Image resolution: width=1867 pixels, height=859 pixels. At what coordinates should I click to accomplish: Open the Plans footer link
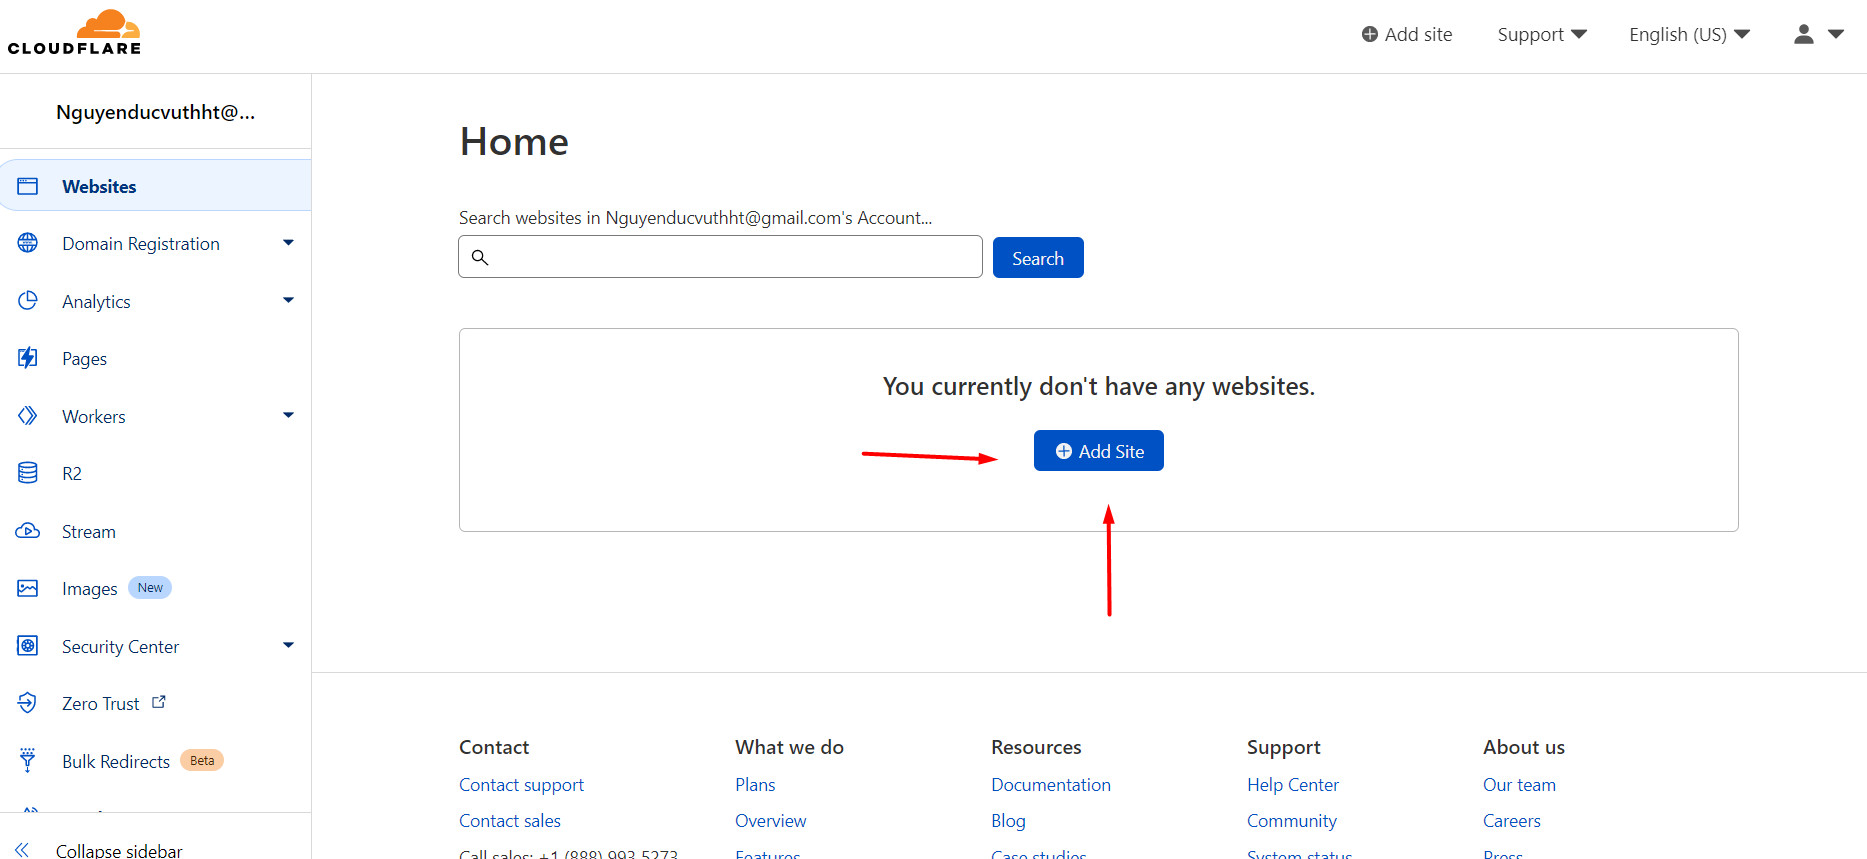(x=755, y=785)
